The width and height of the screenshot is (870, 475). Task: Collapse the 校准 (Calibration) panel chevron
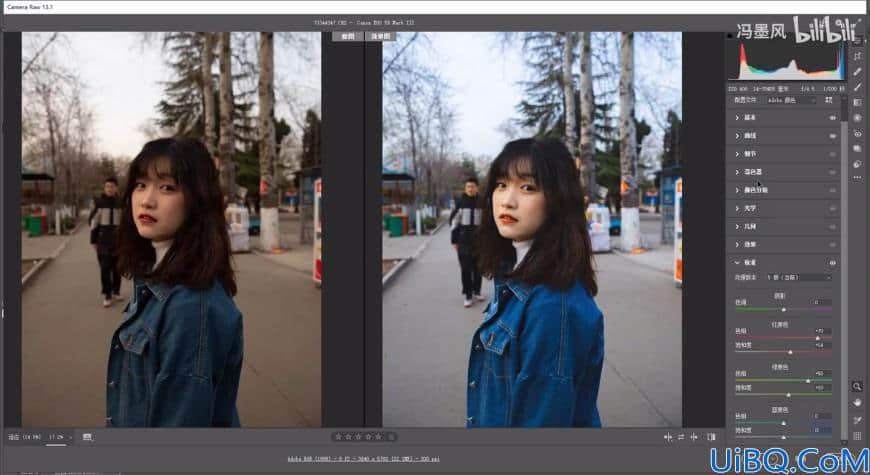[737, 262]
